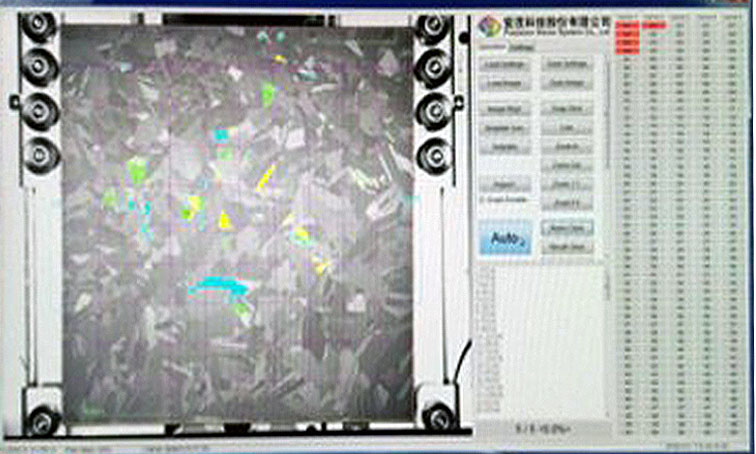Open the Settings tab
Screen dimensions: 756x454
(x=522, y=46)
